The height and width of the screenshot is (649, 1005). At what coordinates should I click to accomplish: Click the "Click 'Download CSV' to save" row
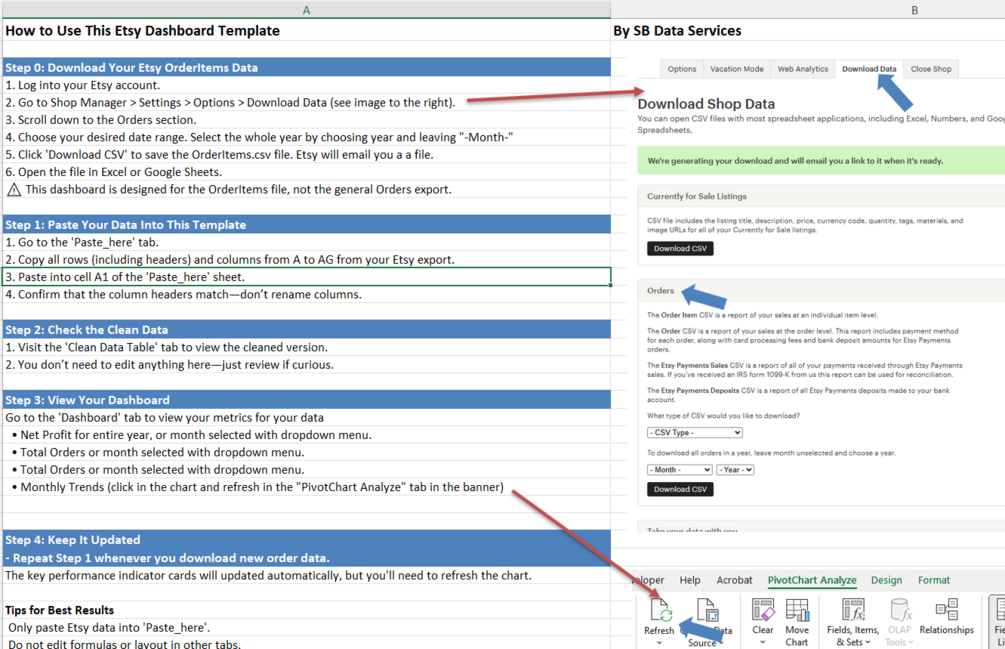[x=306, y=154]
